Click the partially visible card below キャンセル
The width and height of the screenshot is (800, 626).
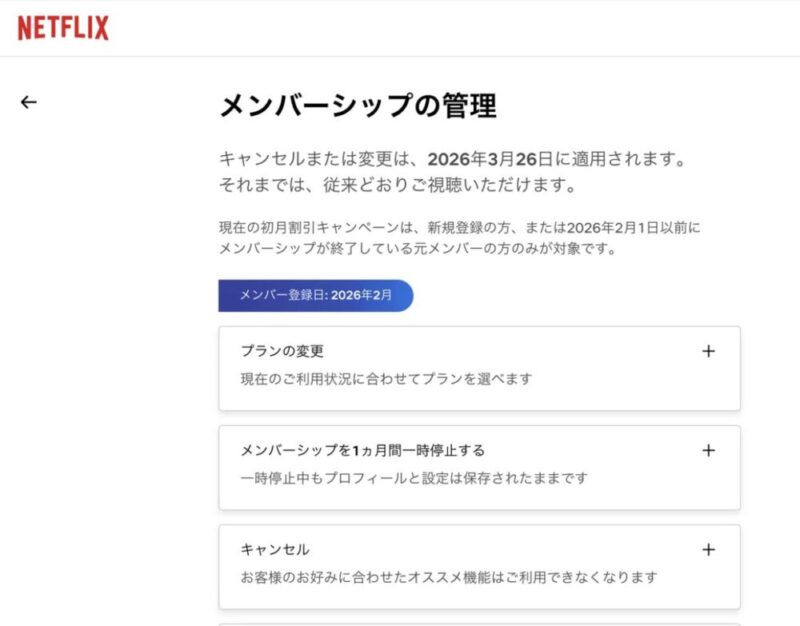coord(479,622)
